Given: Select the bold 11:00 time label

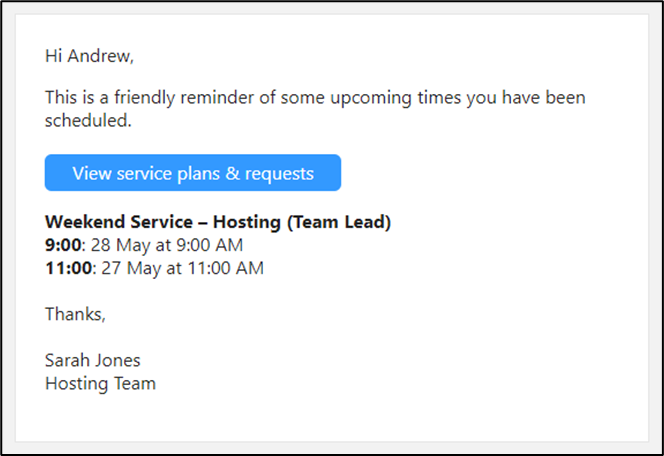Looking at the screenshot, I should click(x=68, y=268).
